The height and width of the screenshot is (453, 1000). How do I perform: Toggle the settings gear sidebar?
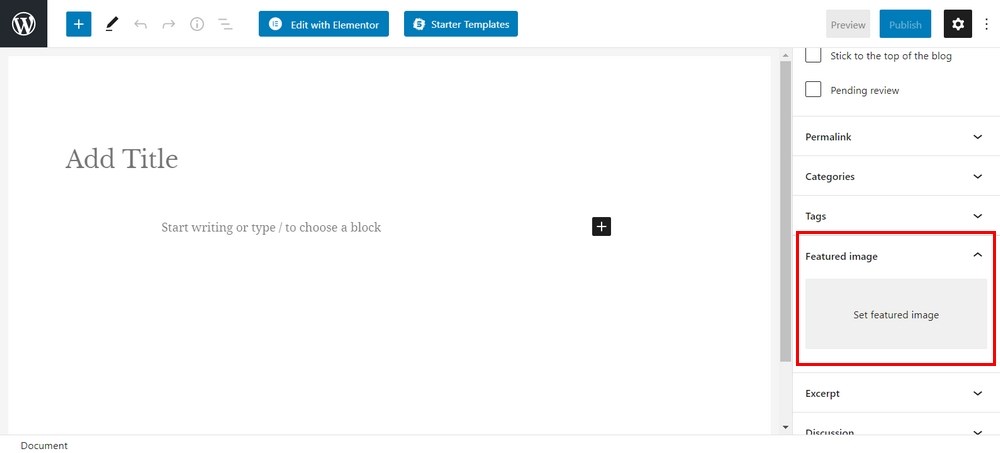958,24
